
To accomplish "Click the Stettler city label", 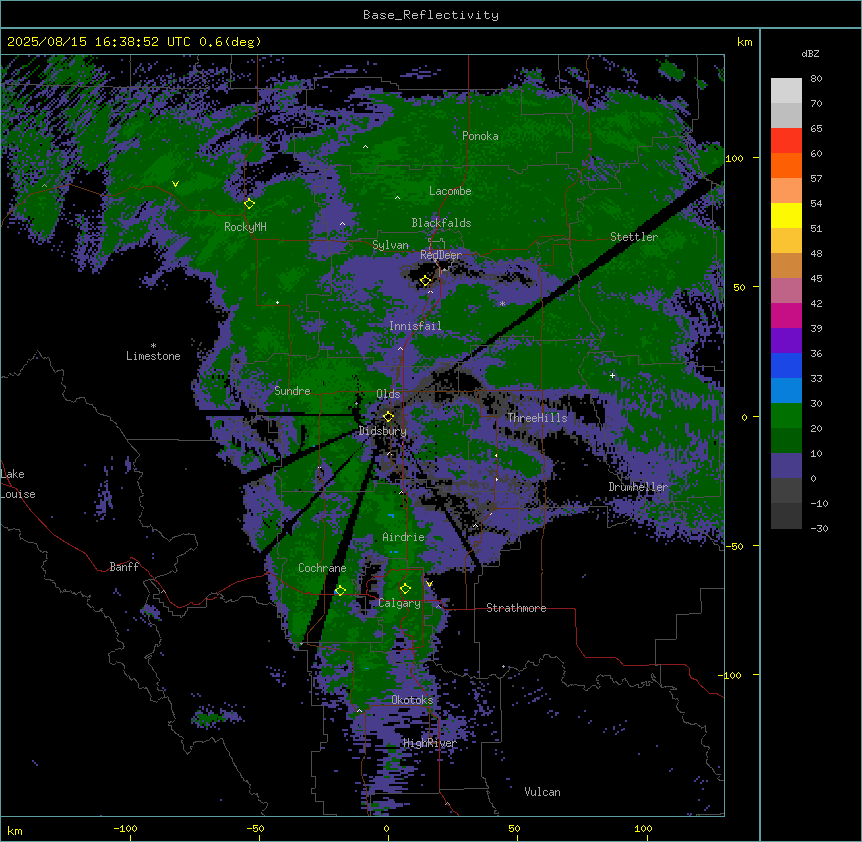I will pos(634,237).
